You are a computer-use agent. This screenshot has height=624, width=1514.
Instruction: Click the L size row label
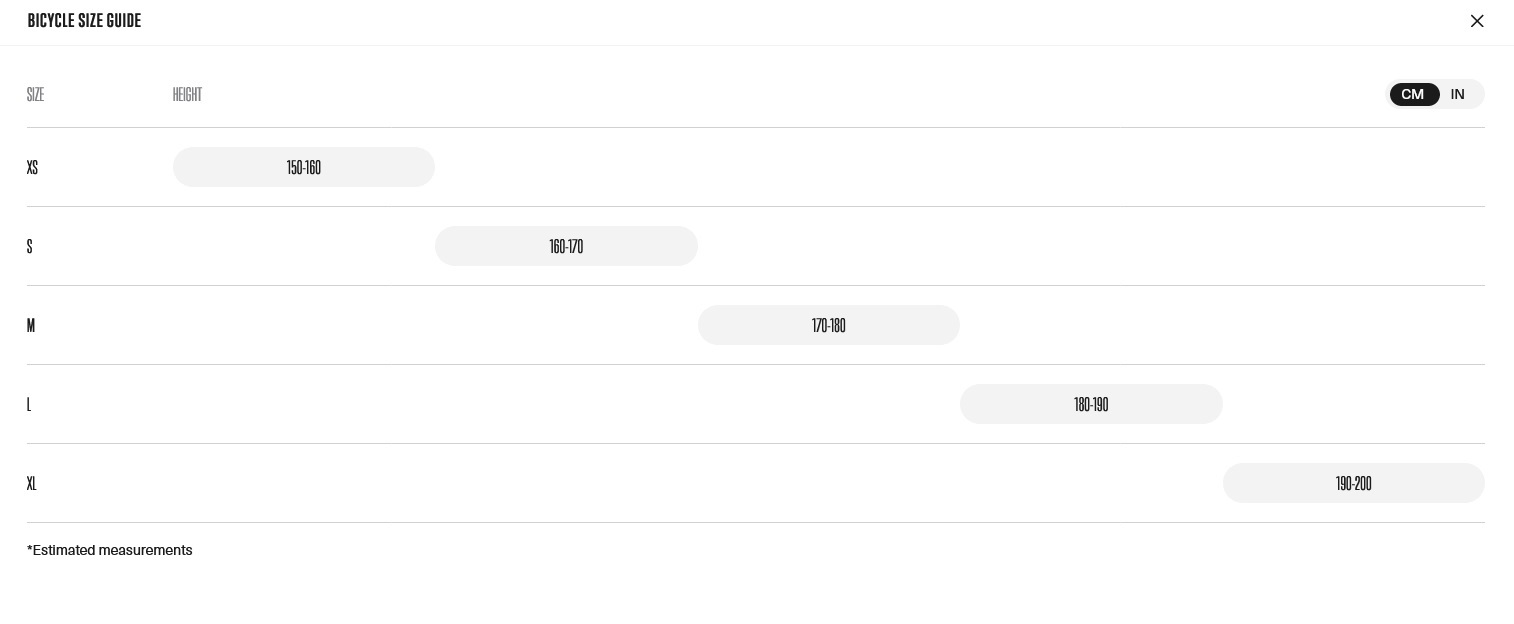(29, 405)
